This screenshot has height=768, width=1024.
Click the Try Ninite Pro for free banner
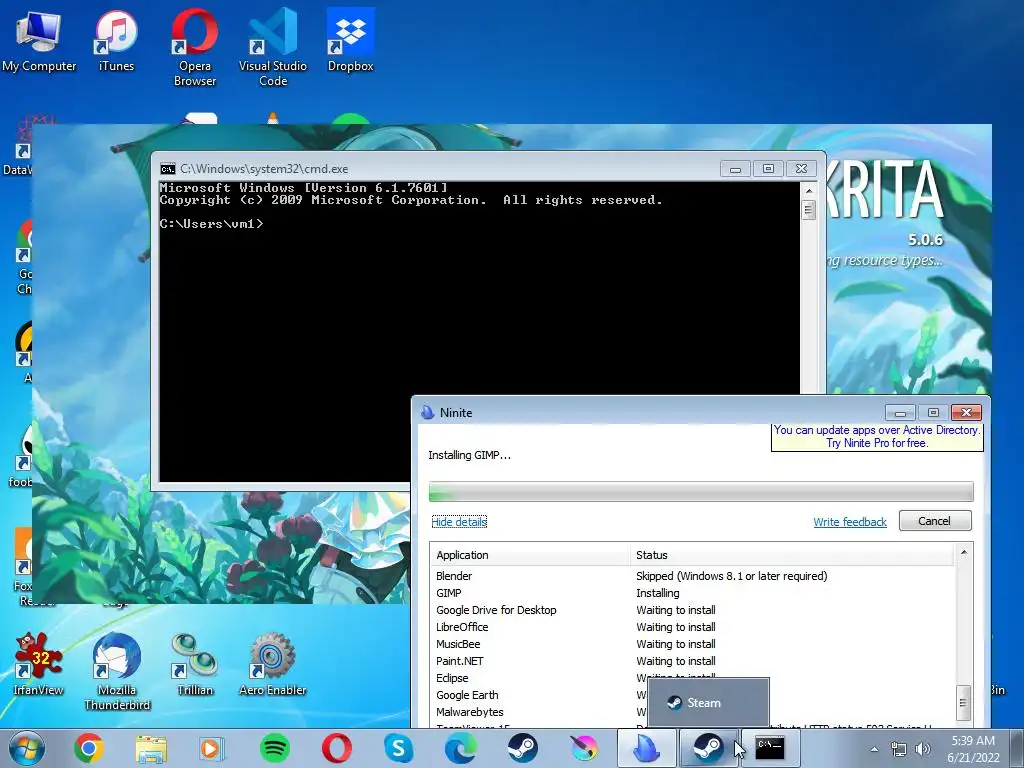877,437
